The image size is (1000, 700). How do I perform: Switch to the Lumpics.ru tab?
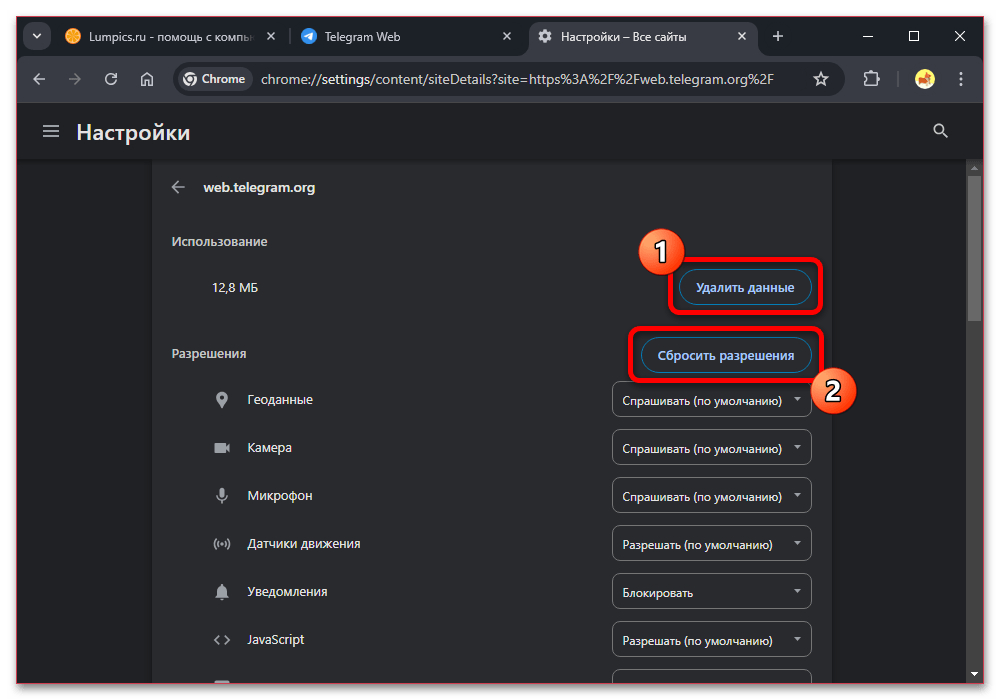pos(169,37)
